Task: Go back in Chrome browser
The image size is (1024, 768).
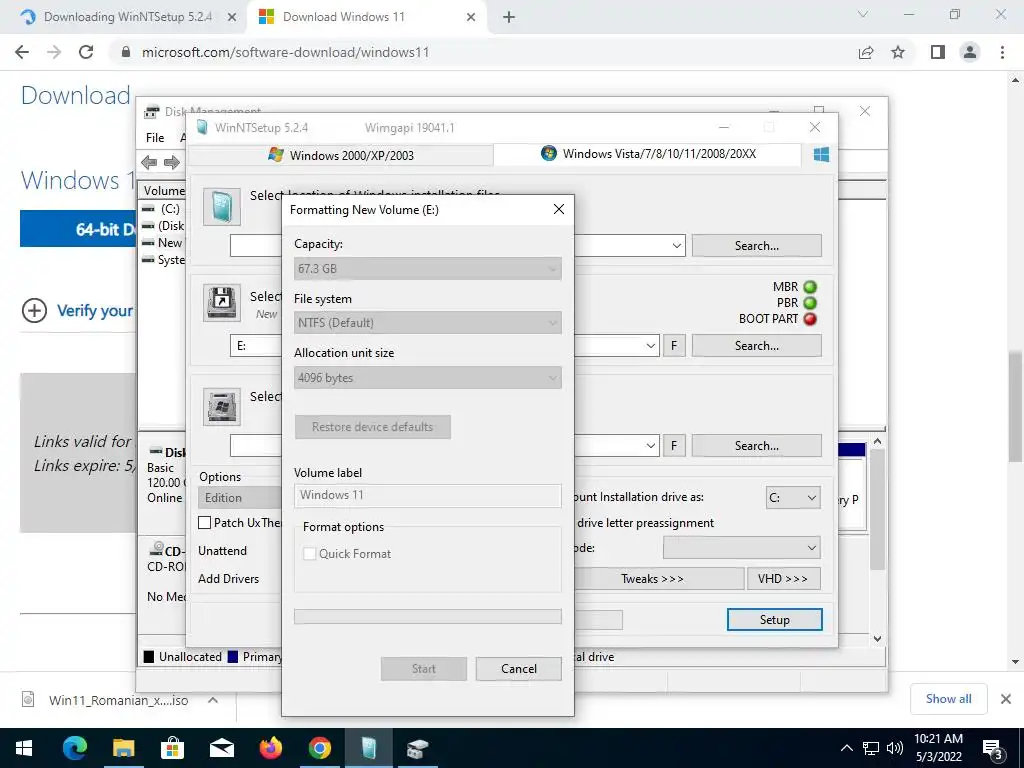Action: 22,52
